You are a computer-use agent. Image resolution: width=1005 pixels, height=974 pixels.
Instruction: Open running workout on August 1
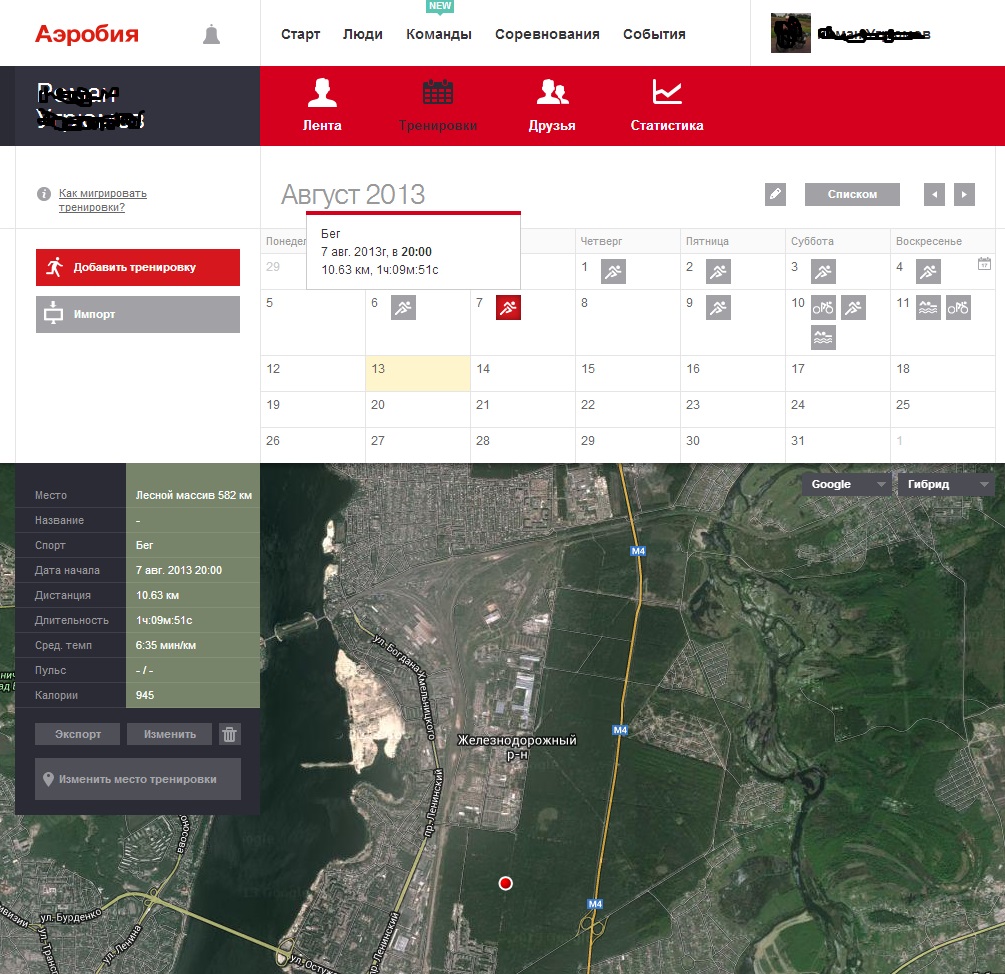click(x=613, y=272)
